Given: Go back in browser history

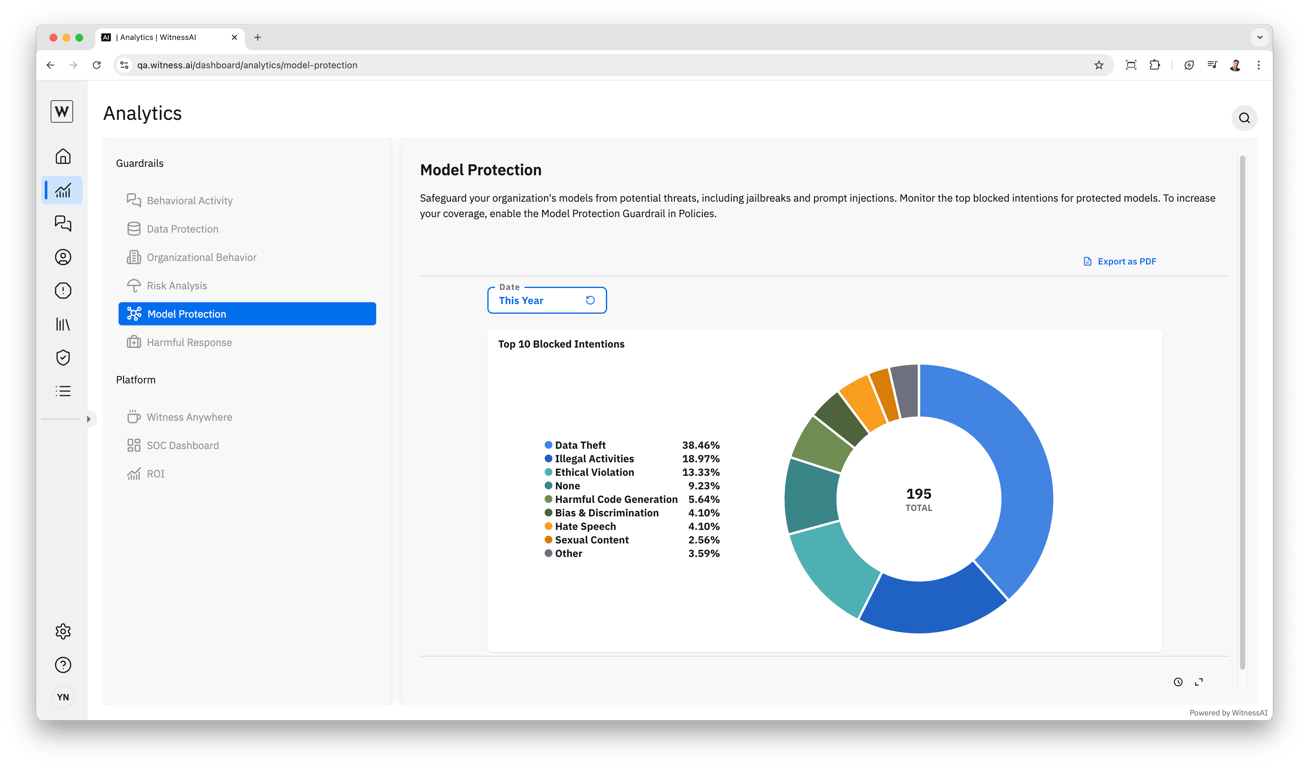Looking at the screenshot, I should coord(51,65).
